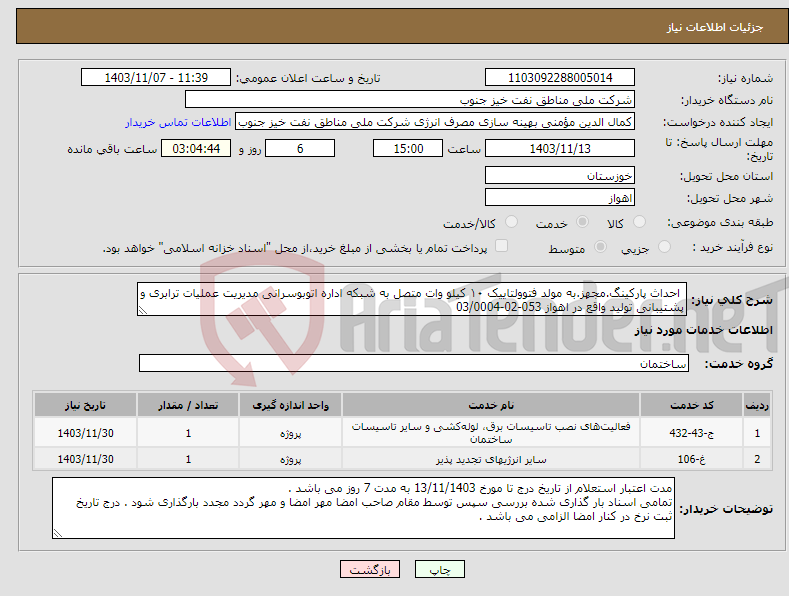Open the اطلاعات تماس خریدار link
Screen dimensions: 789x596
click(x=178, y=122)
